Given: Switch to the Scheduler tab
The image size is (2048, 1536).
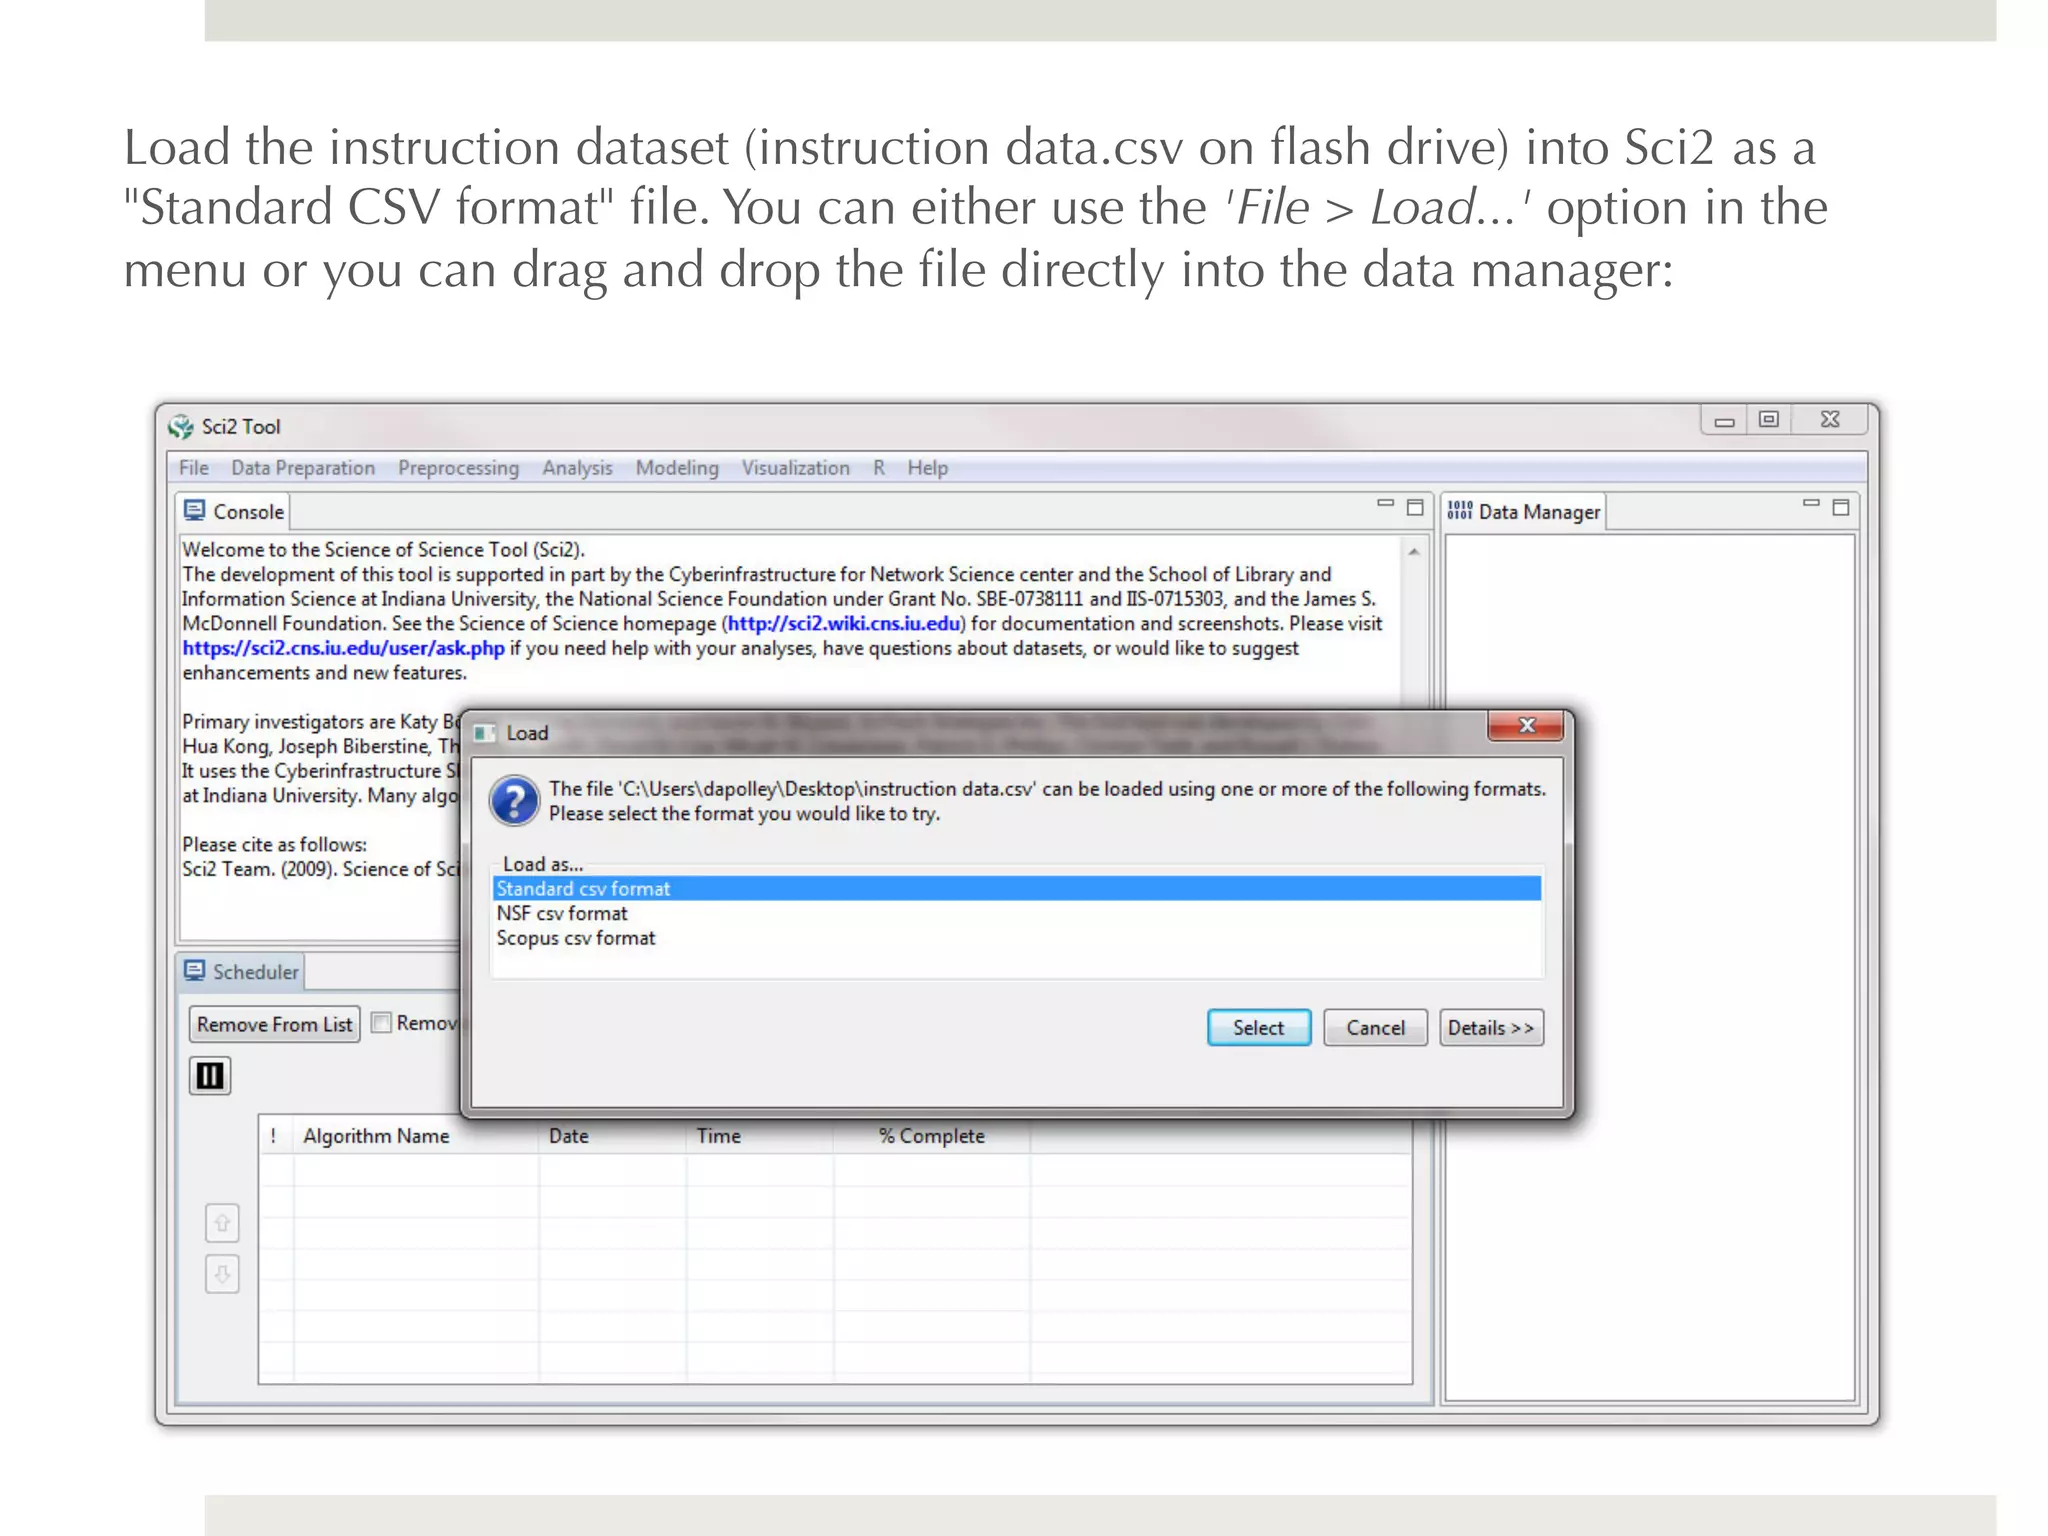Looking at the screenshot, I should pos(241,971).
